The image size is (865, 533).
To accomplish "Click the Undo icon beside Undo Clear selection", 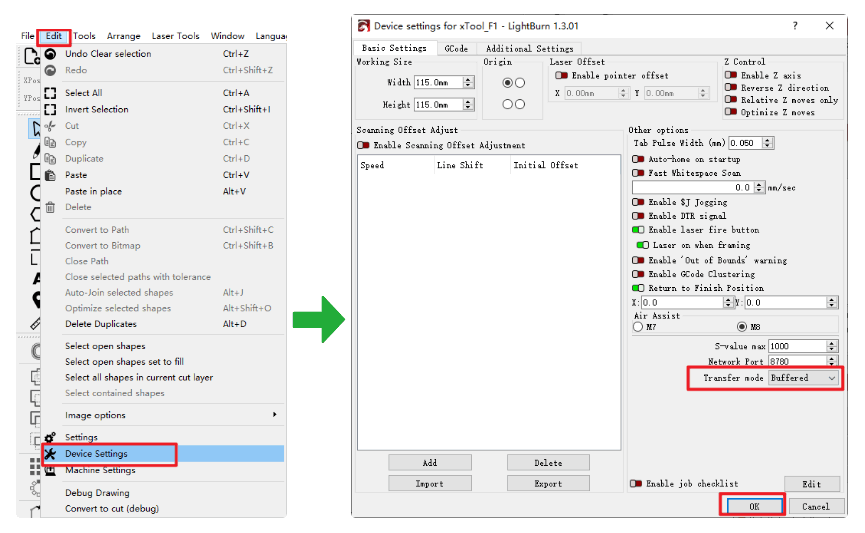I will click(50, 54).
